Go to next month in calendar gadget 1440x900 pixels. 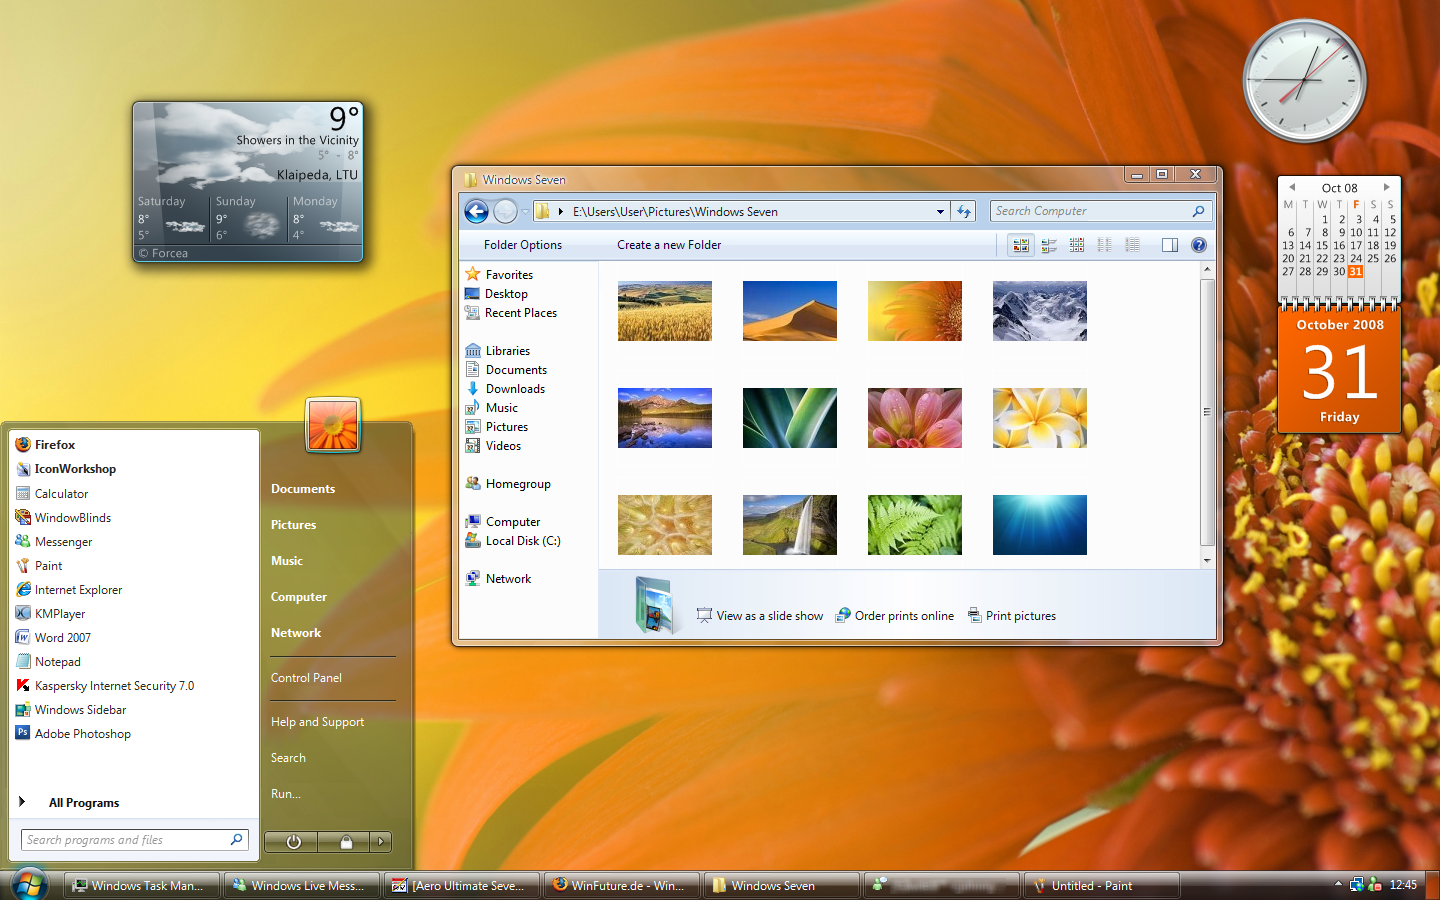coord(1387,187)
